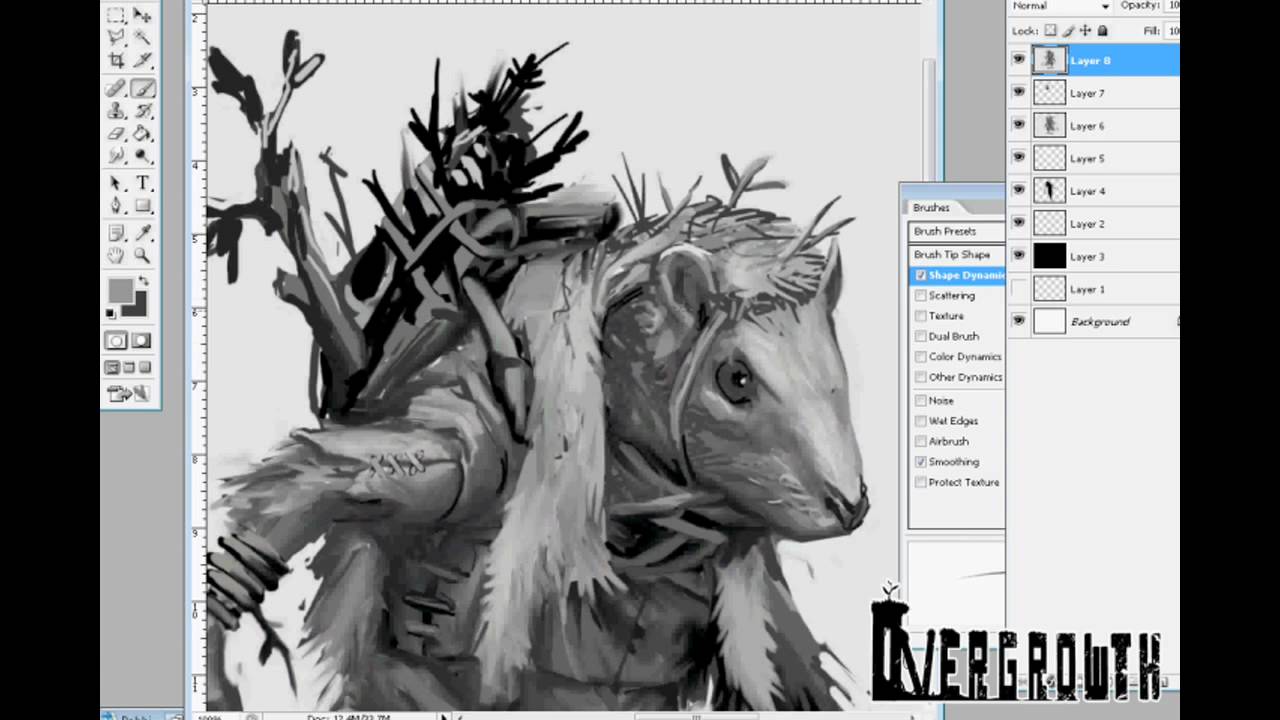The height and width of the screenshot is (720, 1280).
Task: Enable Airbrush checkbox
Action: click(920, 441)
